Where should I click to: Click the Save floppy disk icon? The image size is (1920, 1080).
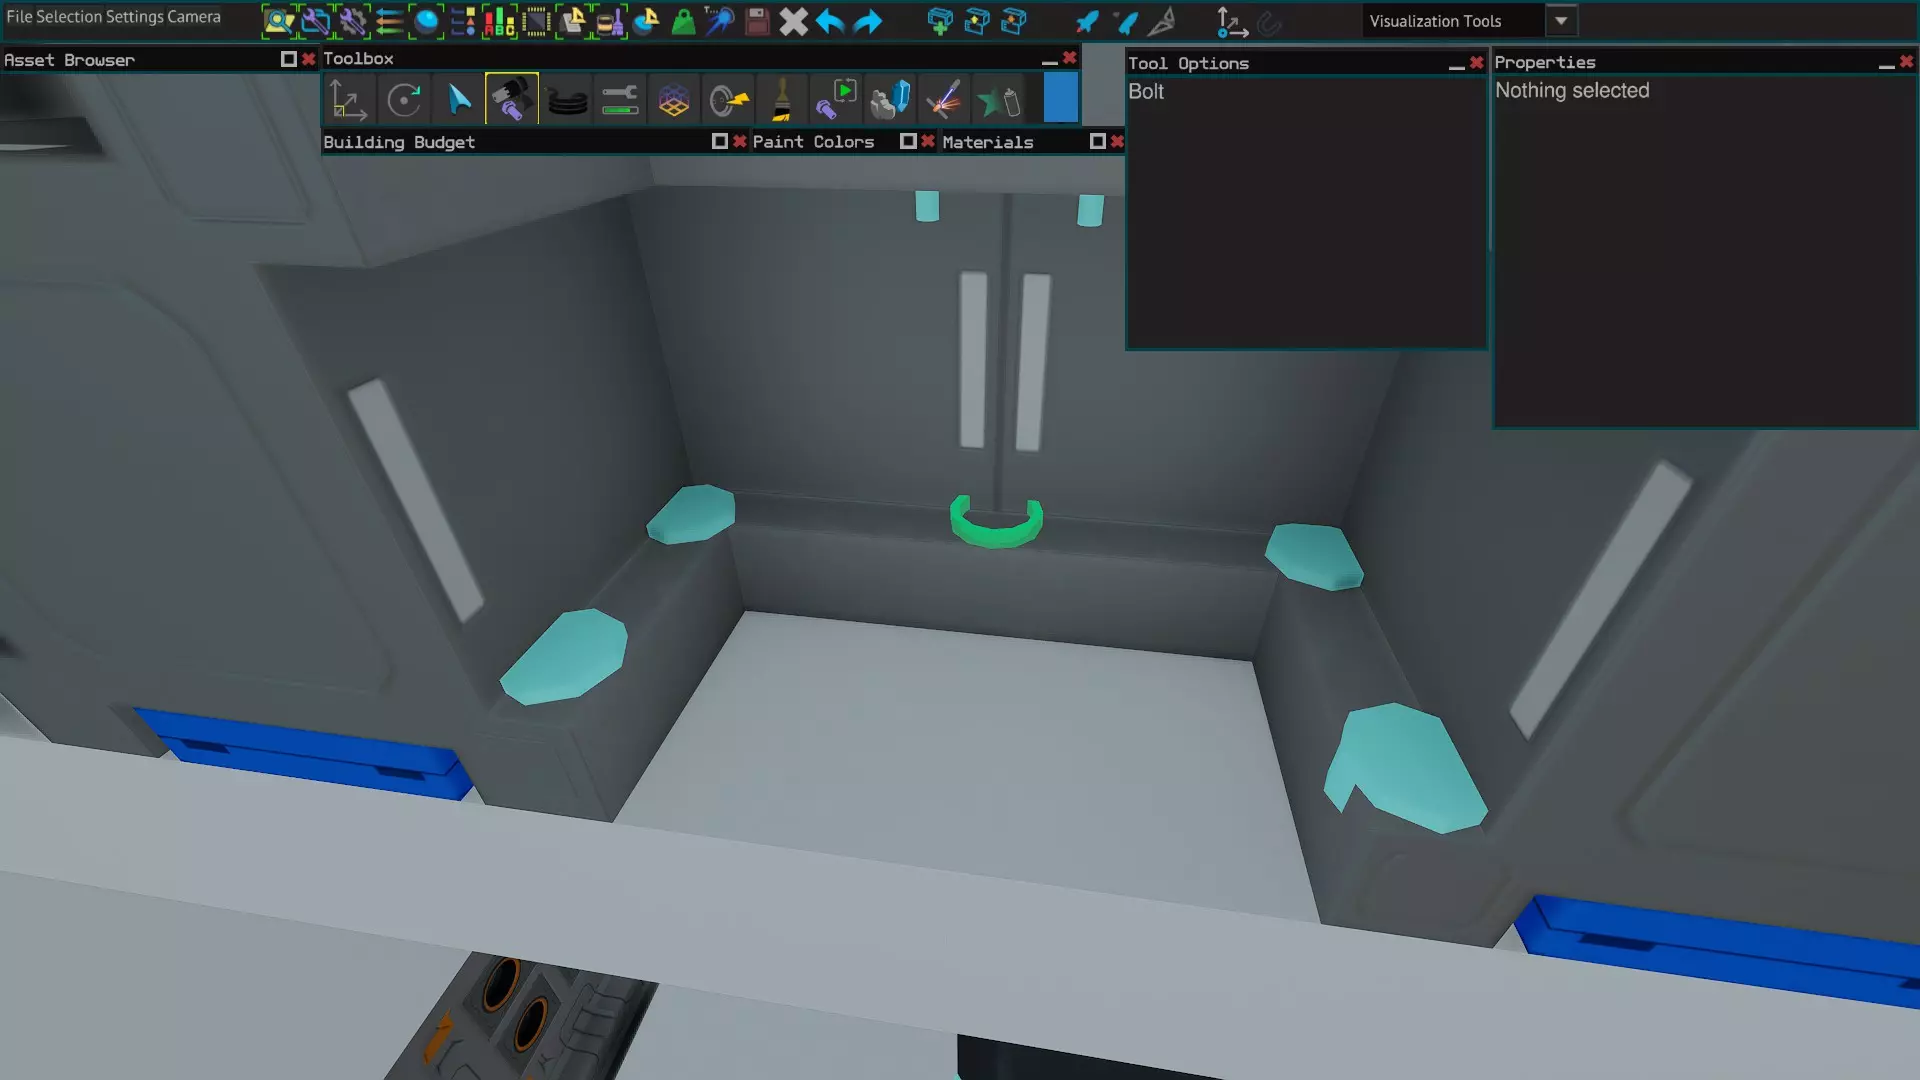(757, 21)
